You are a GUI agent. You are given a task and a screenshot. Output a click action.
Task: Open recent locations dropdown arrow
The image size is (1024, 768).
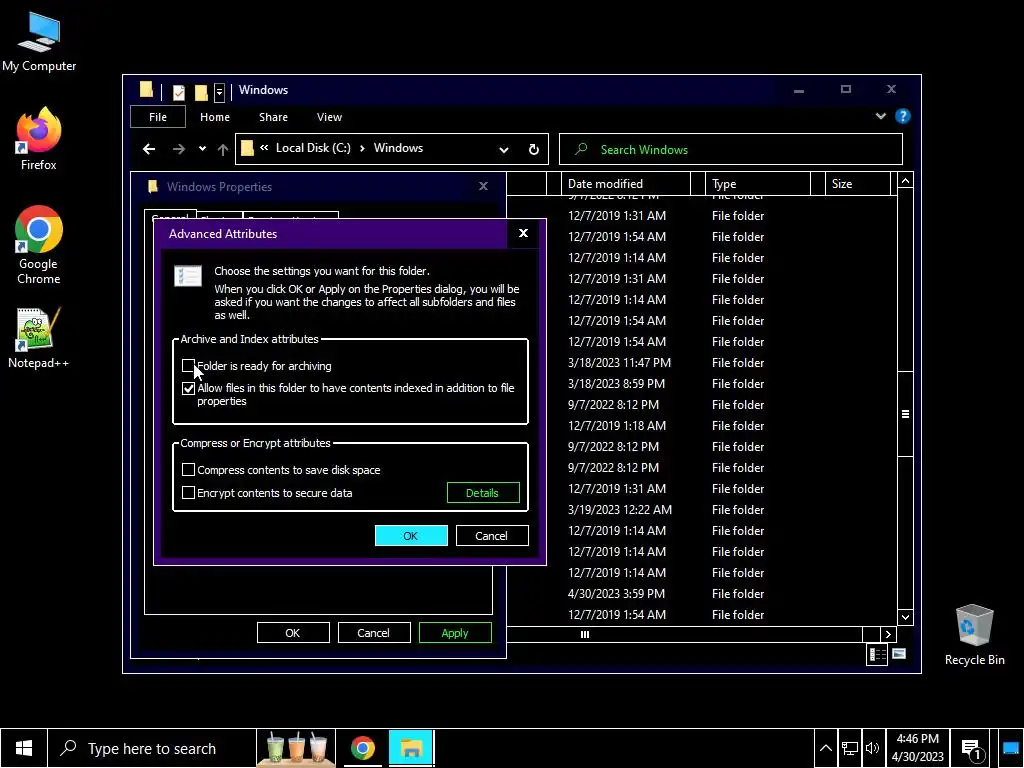(x=202, y=149)
